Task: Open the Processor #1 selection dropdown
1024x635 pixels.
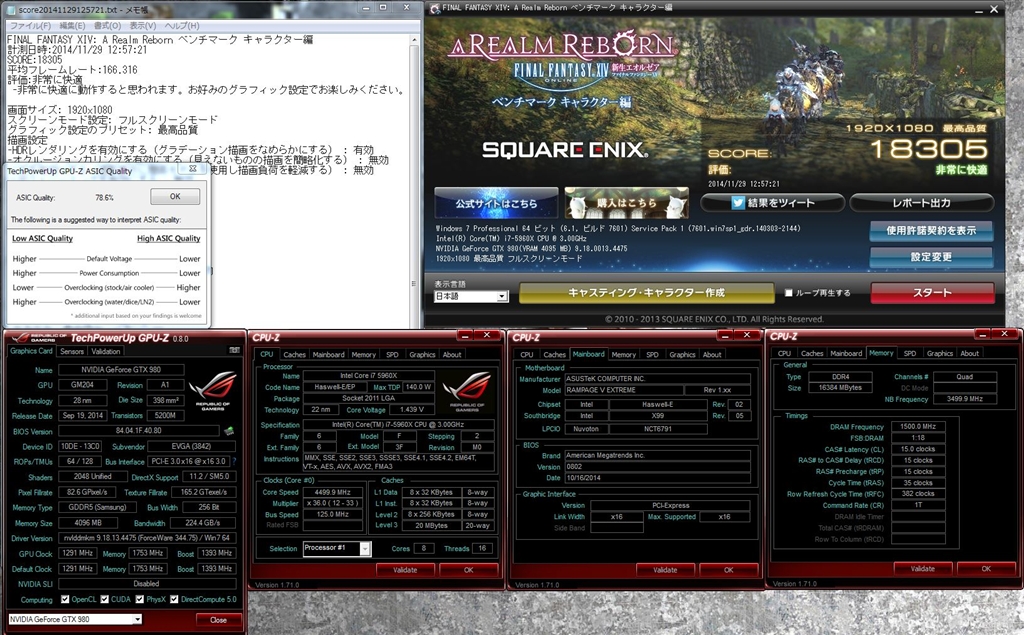Action: point(337,548)
